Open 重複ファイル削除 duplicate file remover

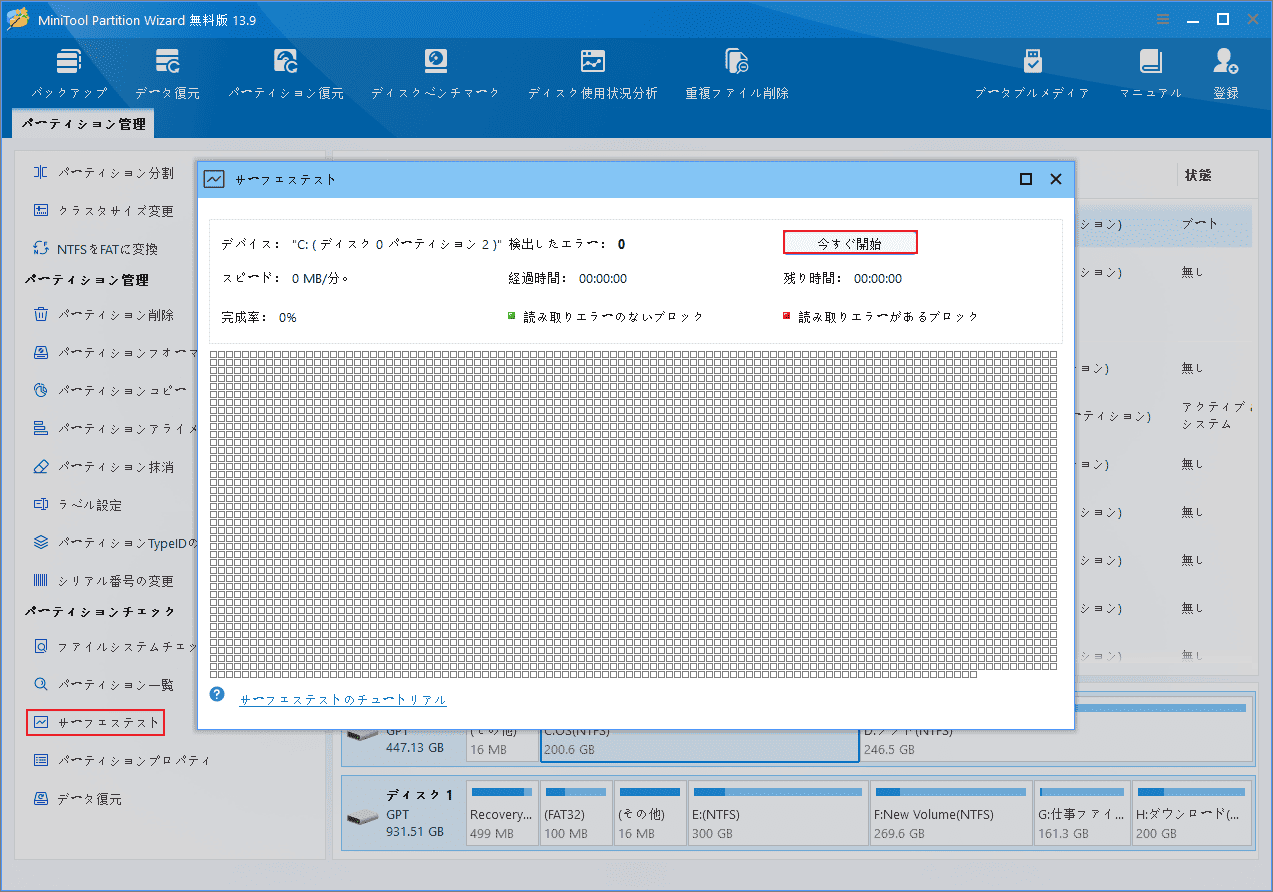coord(737,72)
